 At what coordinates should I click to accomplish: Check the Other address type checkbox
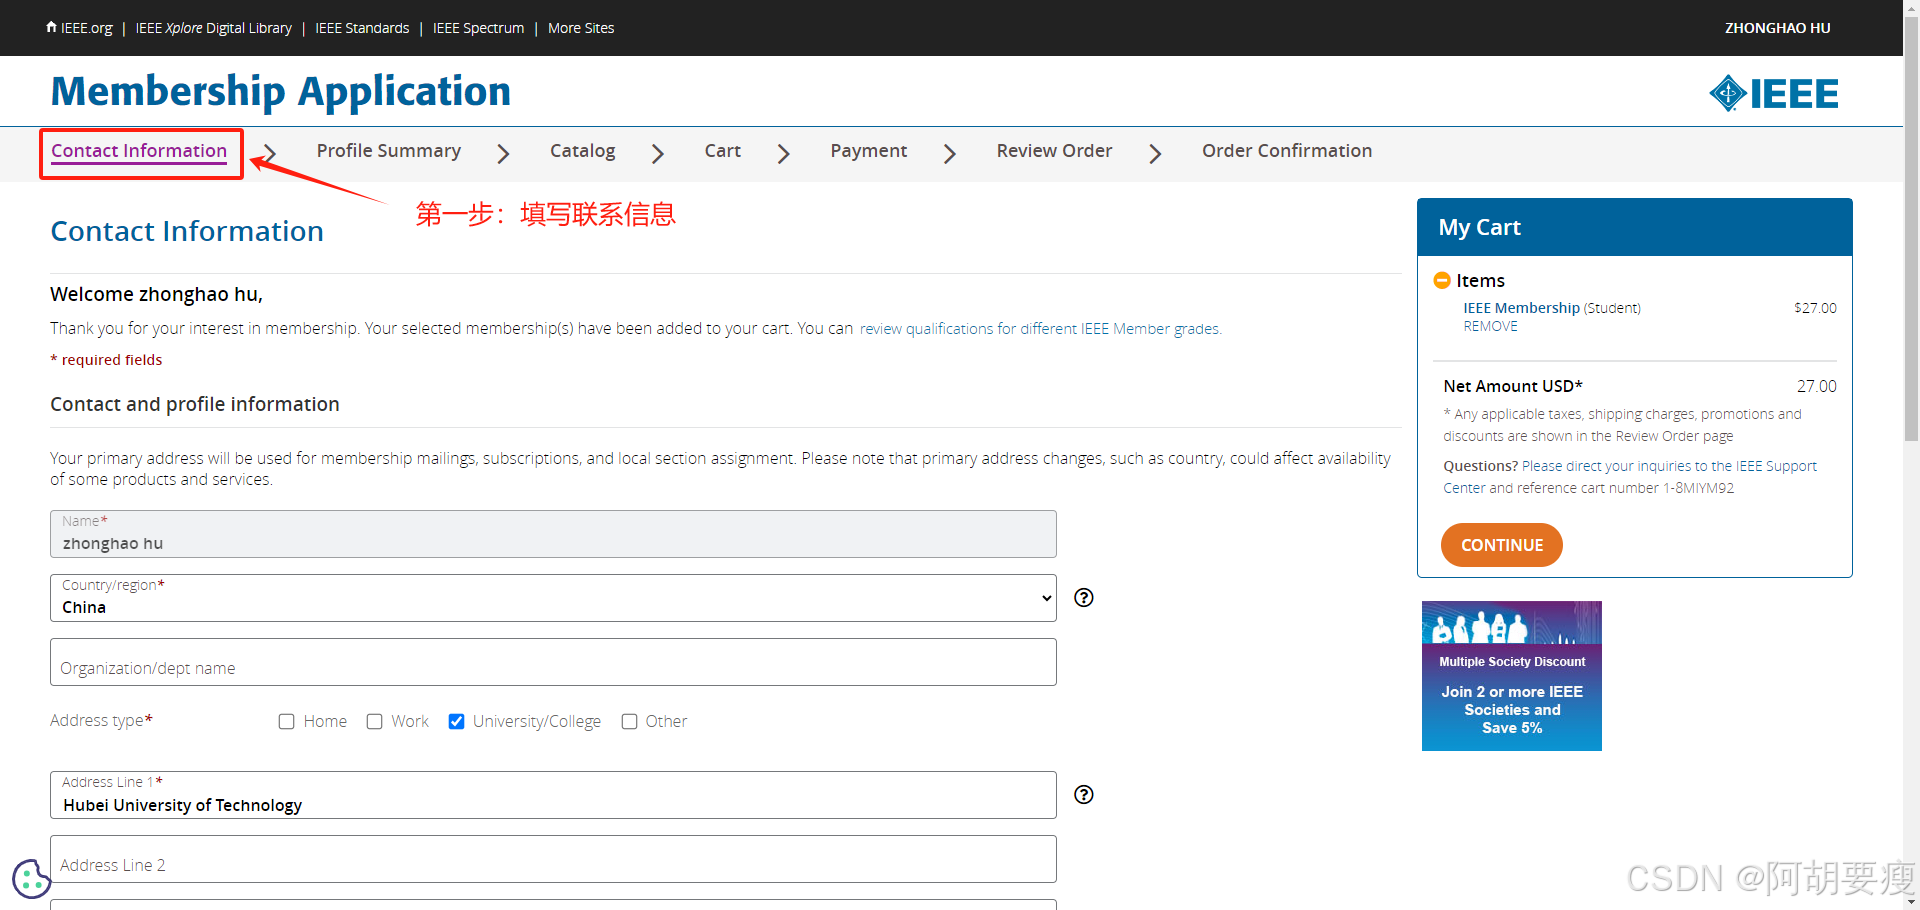[x=630, y=722]
